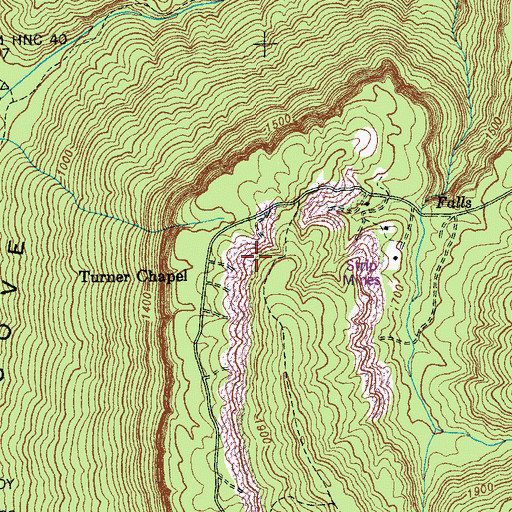Click the black survey cross mark
Viewport: 512px width, 512px height.
coord(265,44)
